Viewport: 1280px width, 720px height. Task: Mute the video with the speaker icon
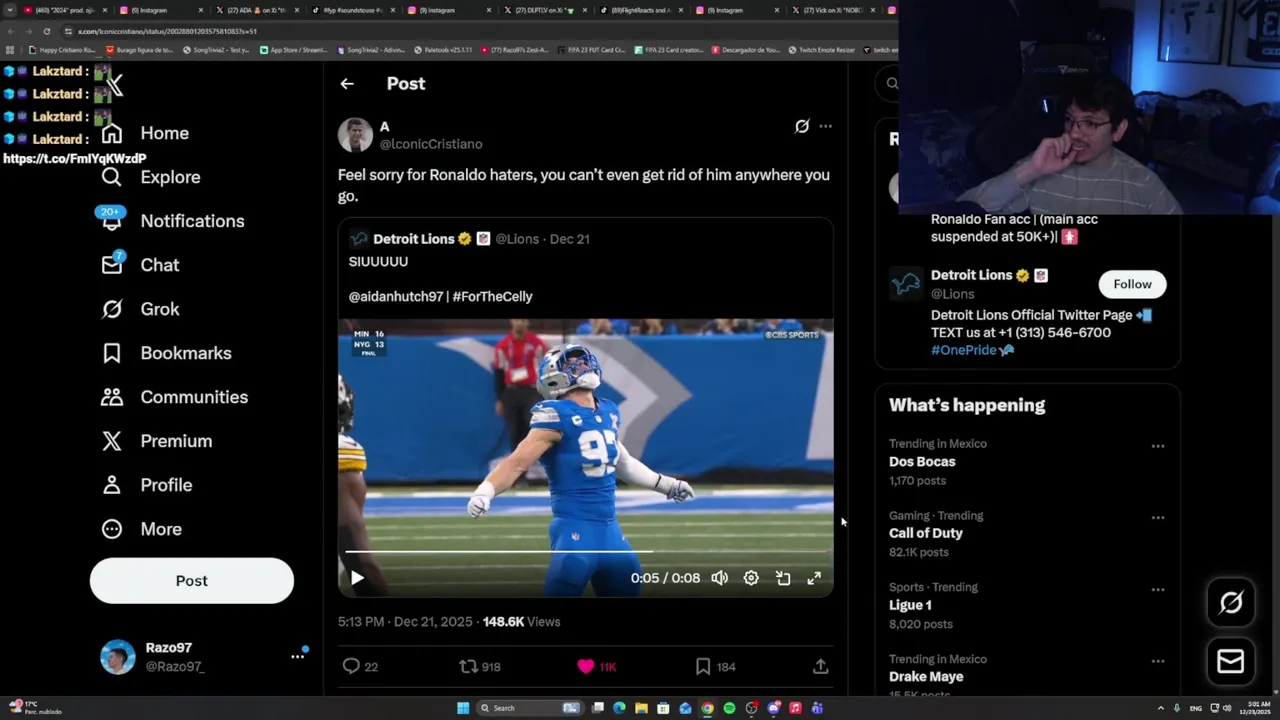pos(720,578)
